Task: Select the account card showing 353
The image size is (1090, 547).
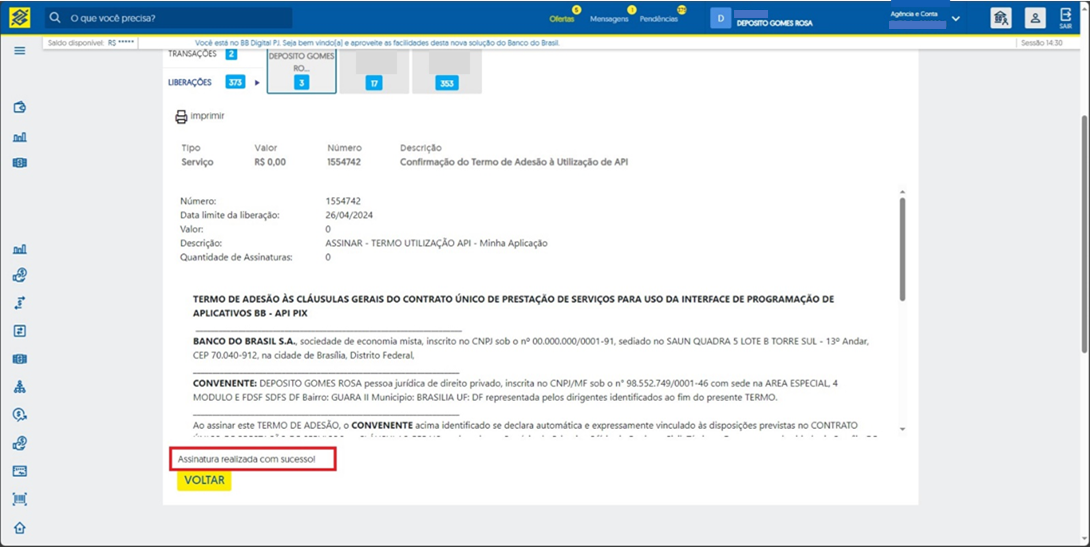Action: (446, 71)
